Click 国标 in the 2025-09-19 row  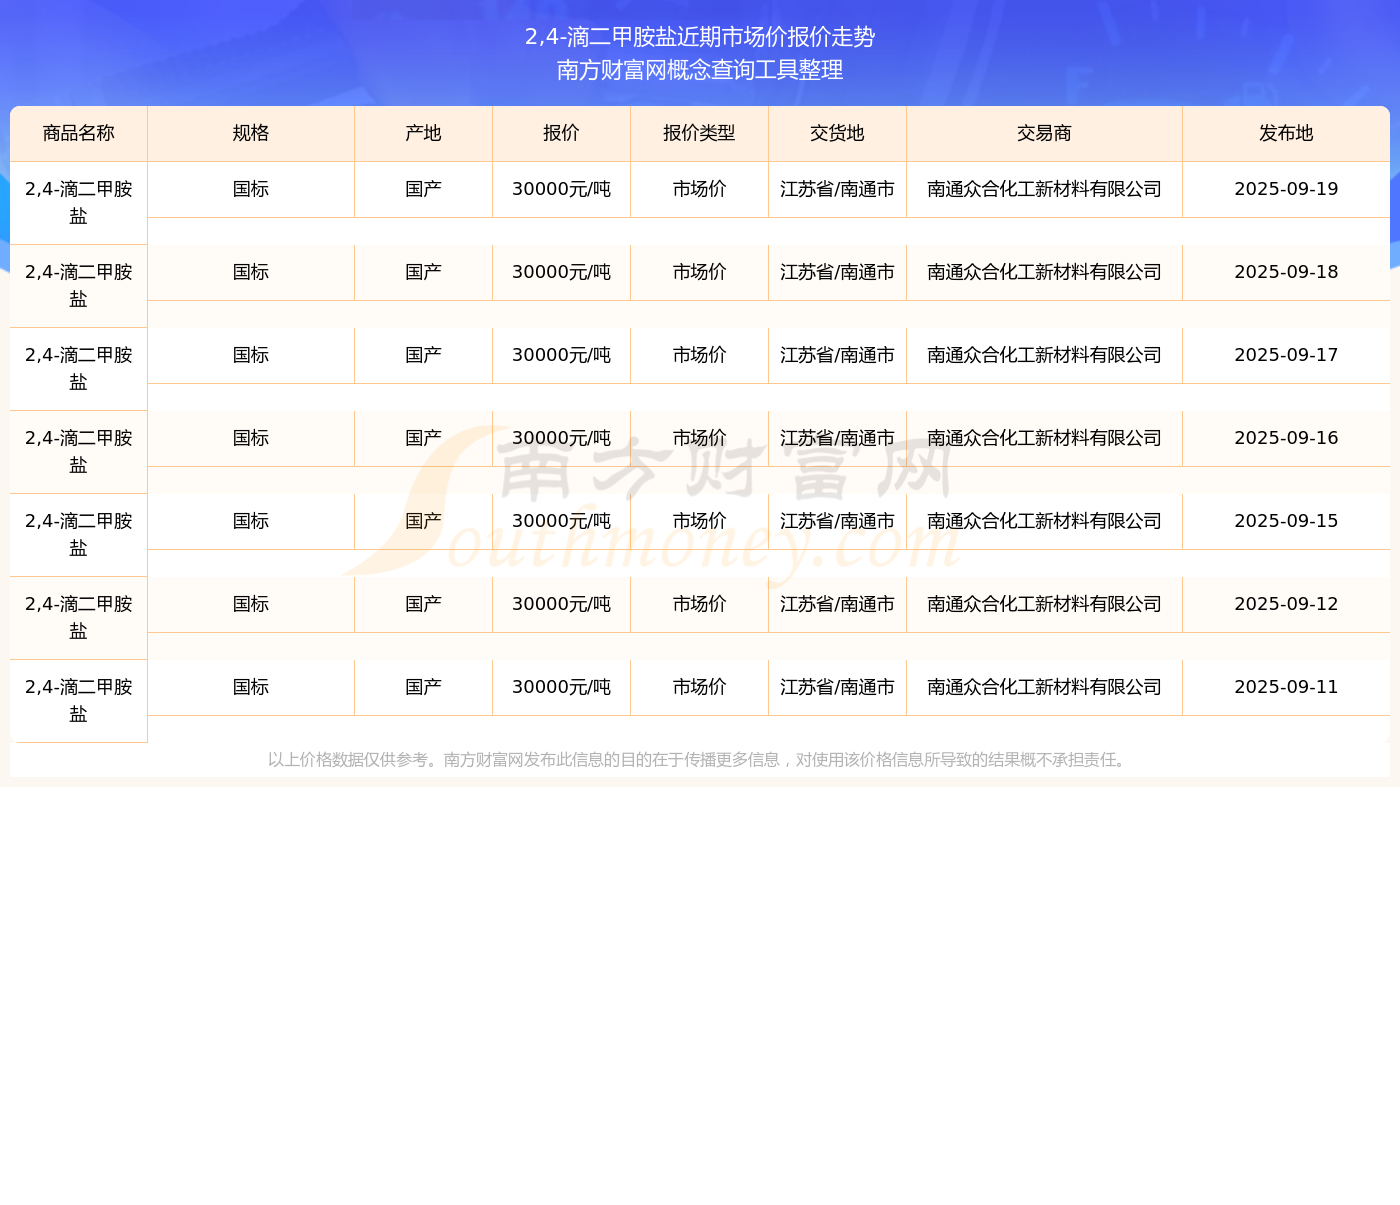click(x=251, y=189)
